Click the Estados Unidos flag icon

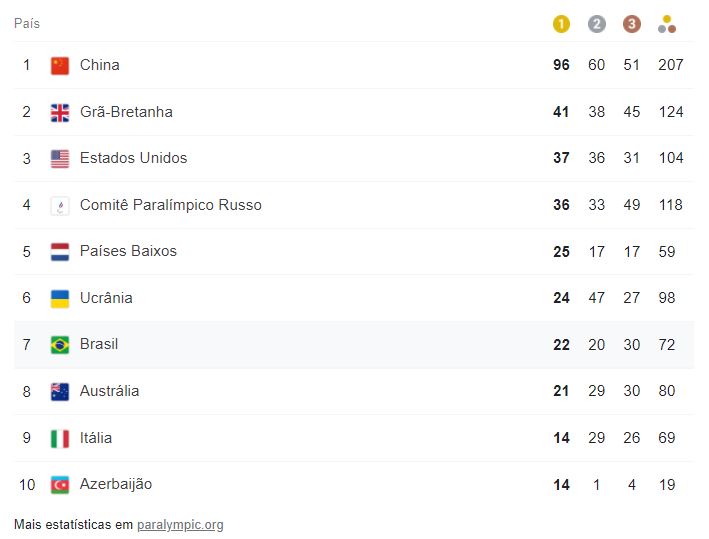click(60, 159)
